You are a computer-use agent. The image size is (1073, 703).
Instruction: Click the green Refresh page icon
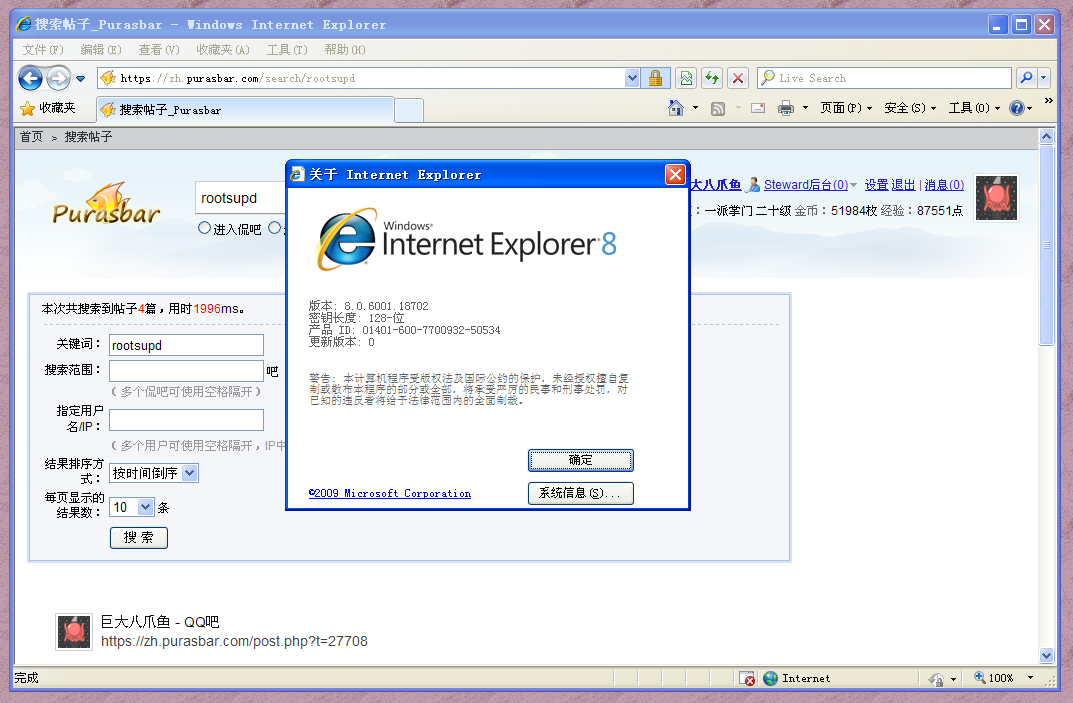712,78
